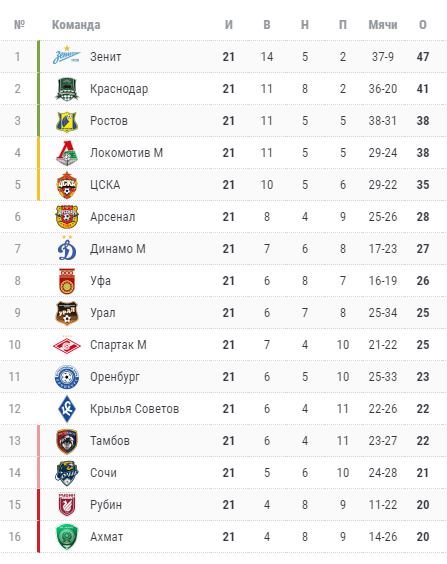Click the Zenit club logo
The height and width of the screenshot is (564, 447).
point(67,55)
